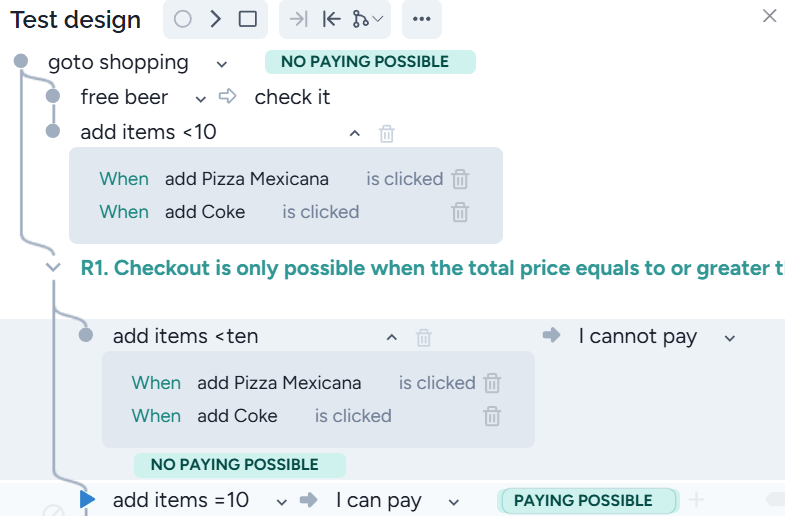Open the 'I cannot pay' dropdown
Viewport: 785px width, 516px height.
730,338
